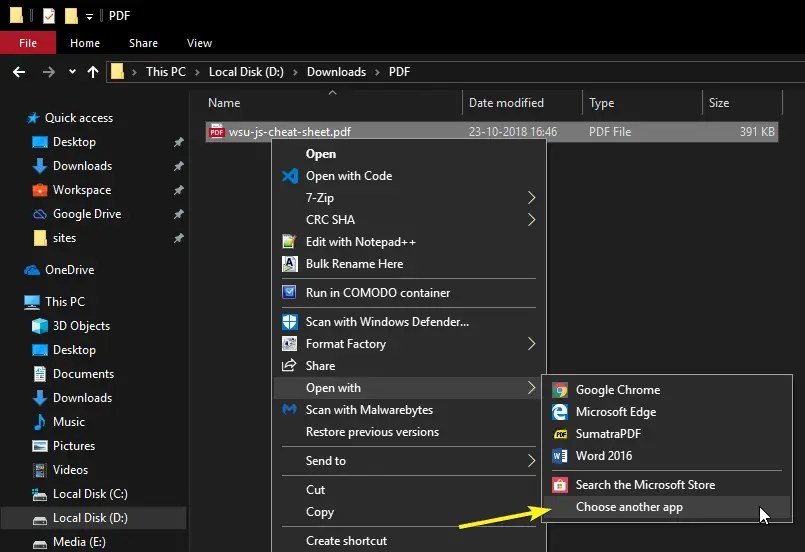This screenshot has height=552, width=805.
Task: Click the Microsoft Store icon in submenu
Action: click(560, 485)
